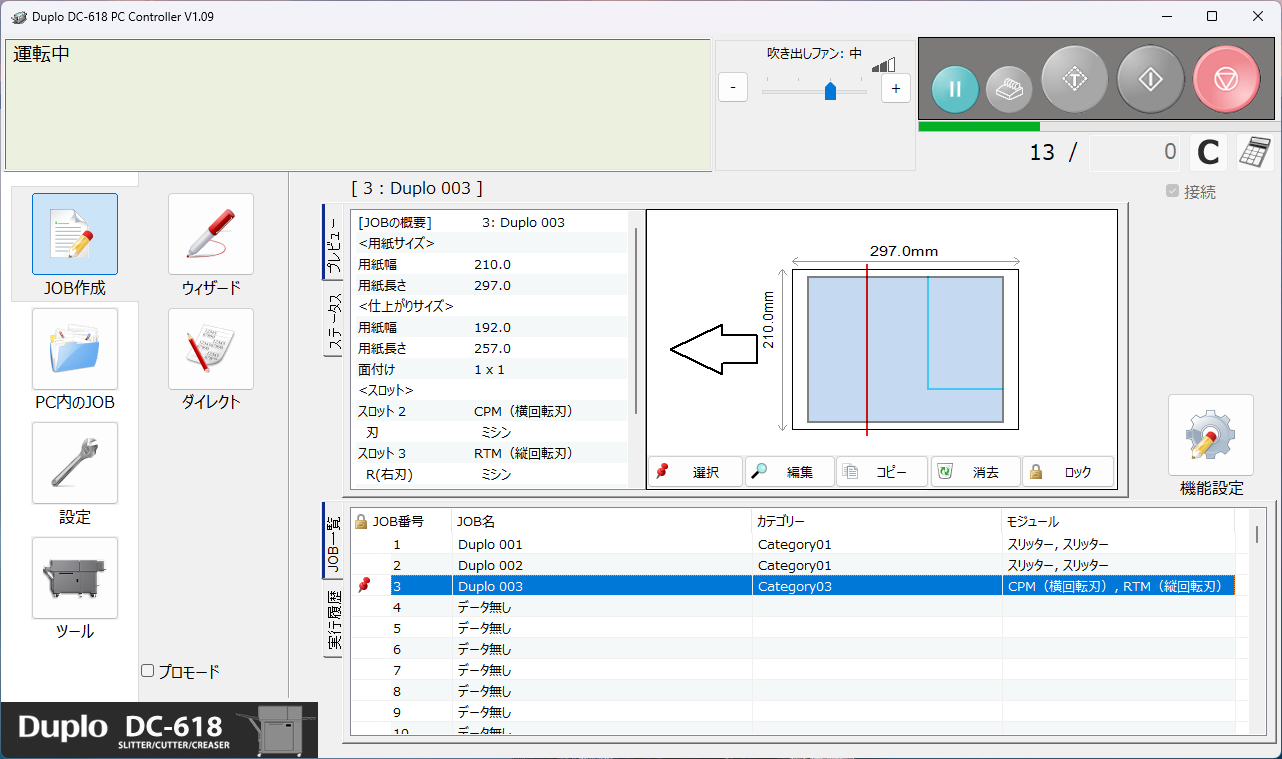Click the 編集 edit button

click(x=789, y=472)
